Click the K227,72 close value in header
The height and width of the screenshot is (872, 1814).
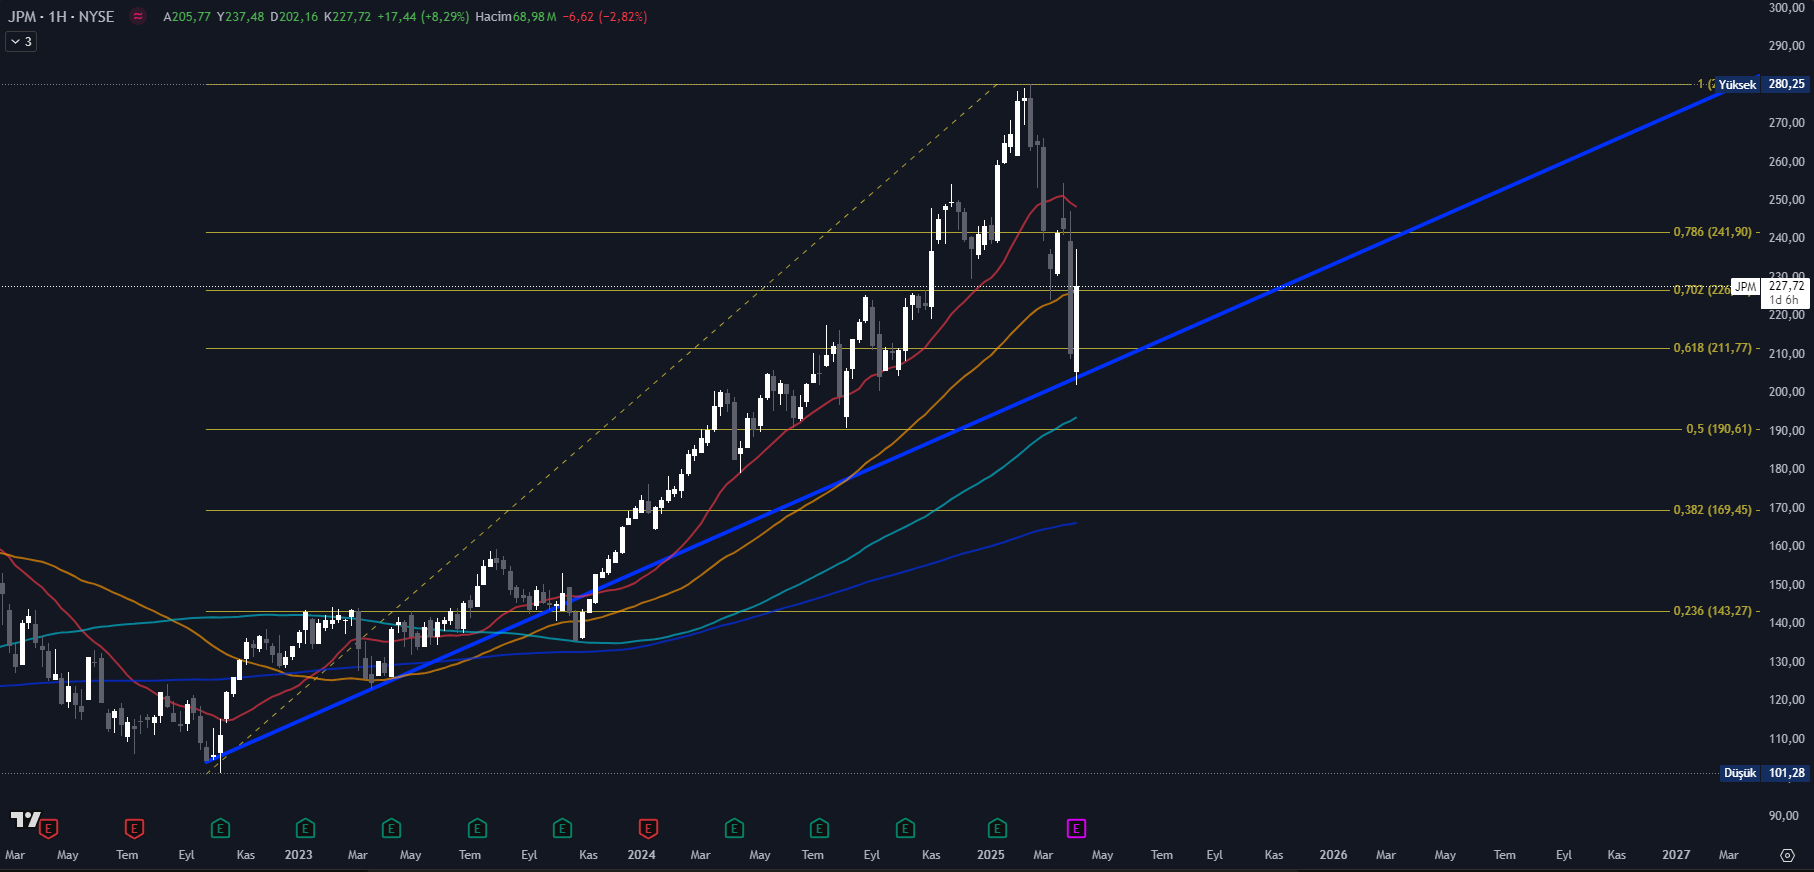click(x=347, y=17)
